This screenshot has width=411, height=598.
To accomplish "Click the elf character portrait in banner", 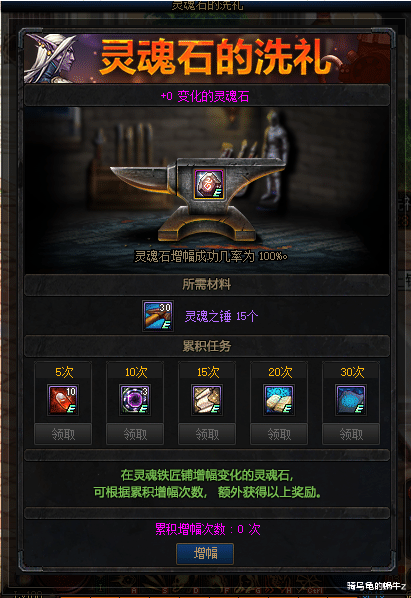I will coord(53,58).
